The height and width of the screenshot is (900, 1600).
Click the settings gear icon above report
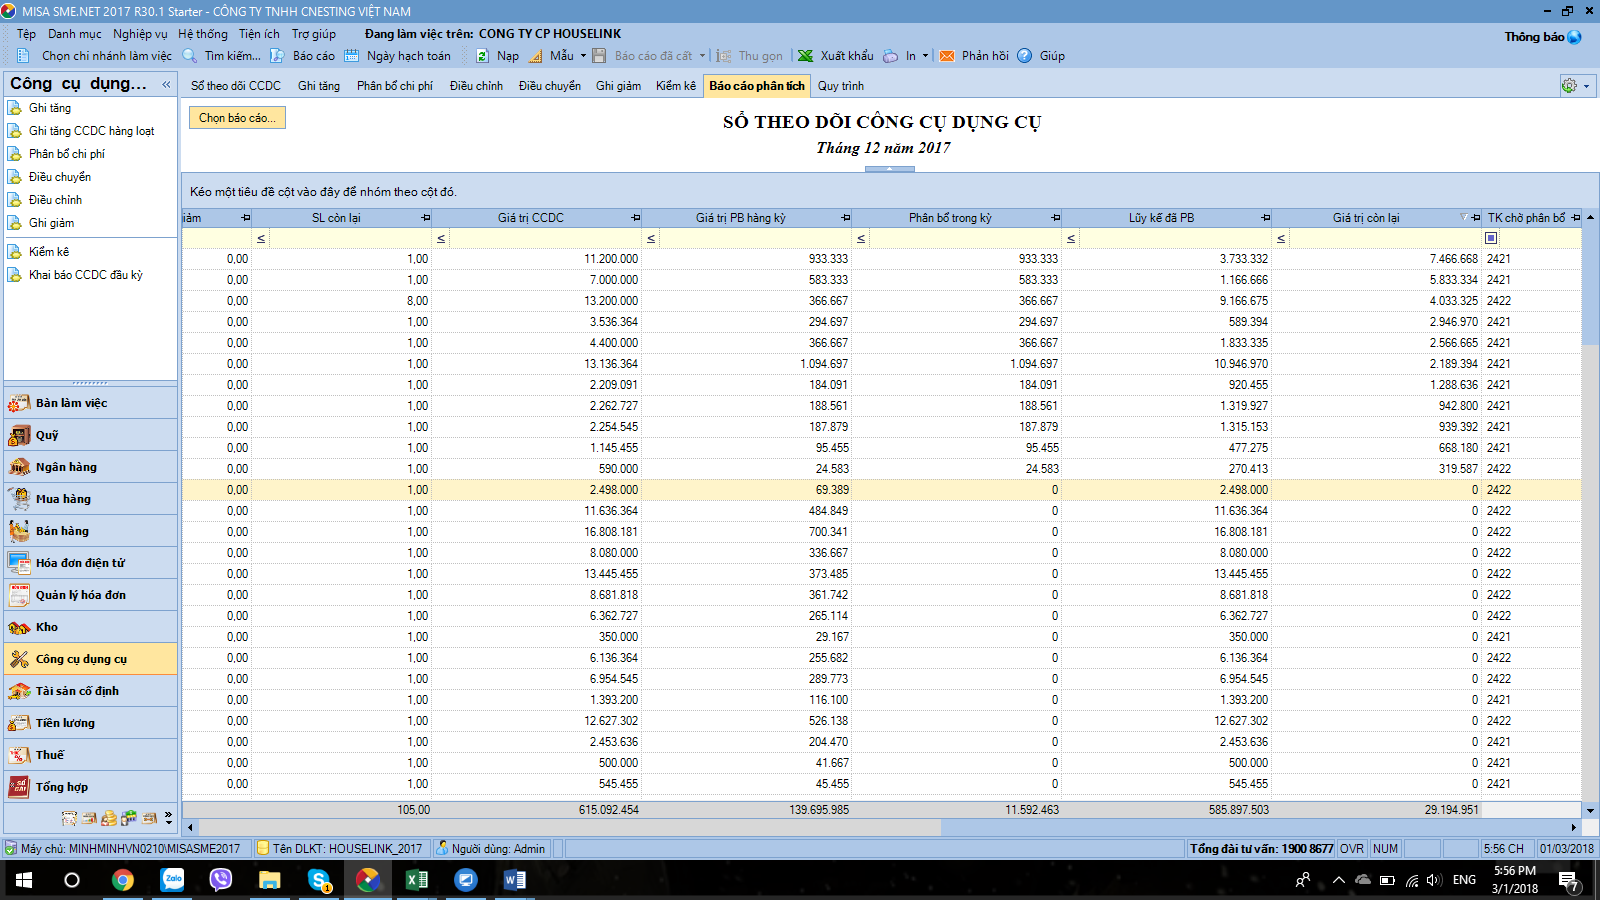click(x=1569, y=86)
